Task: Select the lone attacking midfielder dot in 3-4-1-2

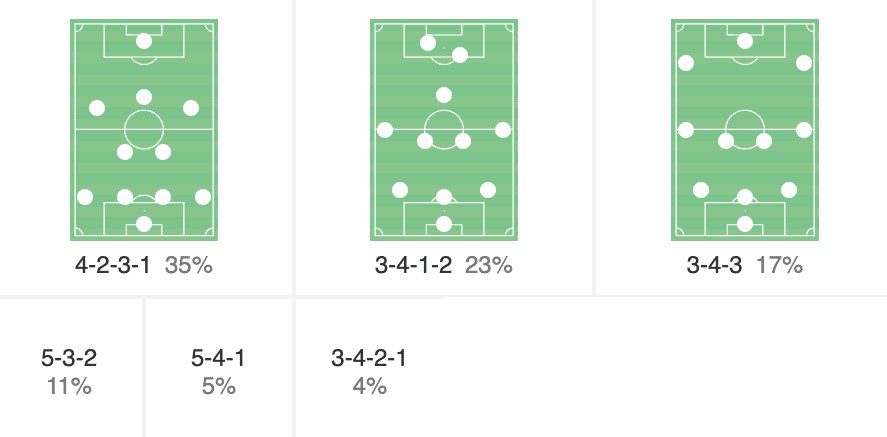Action: [444, 95]
